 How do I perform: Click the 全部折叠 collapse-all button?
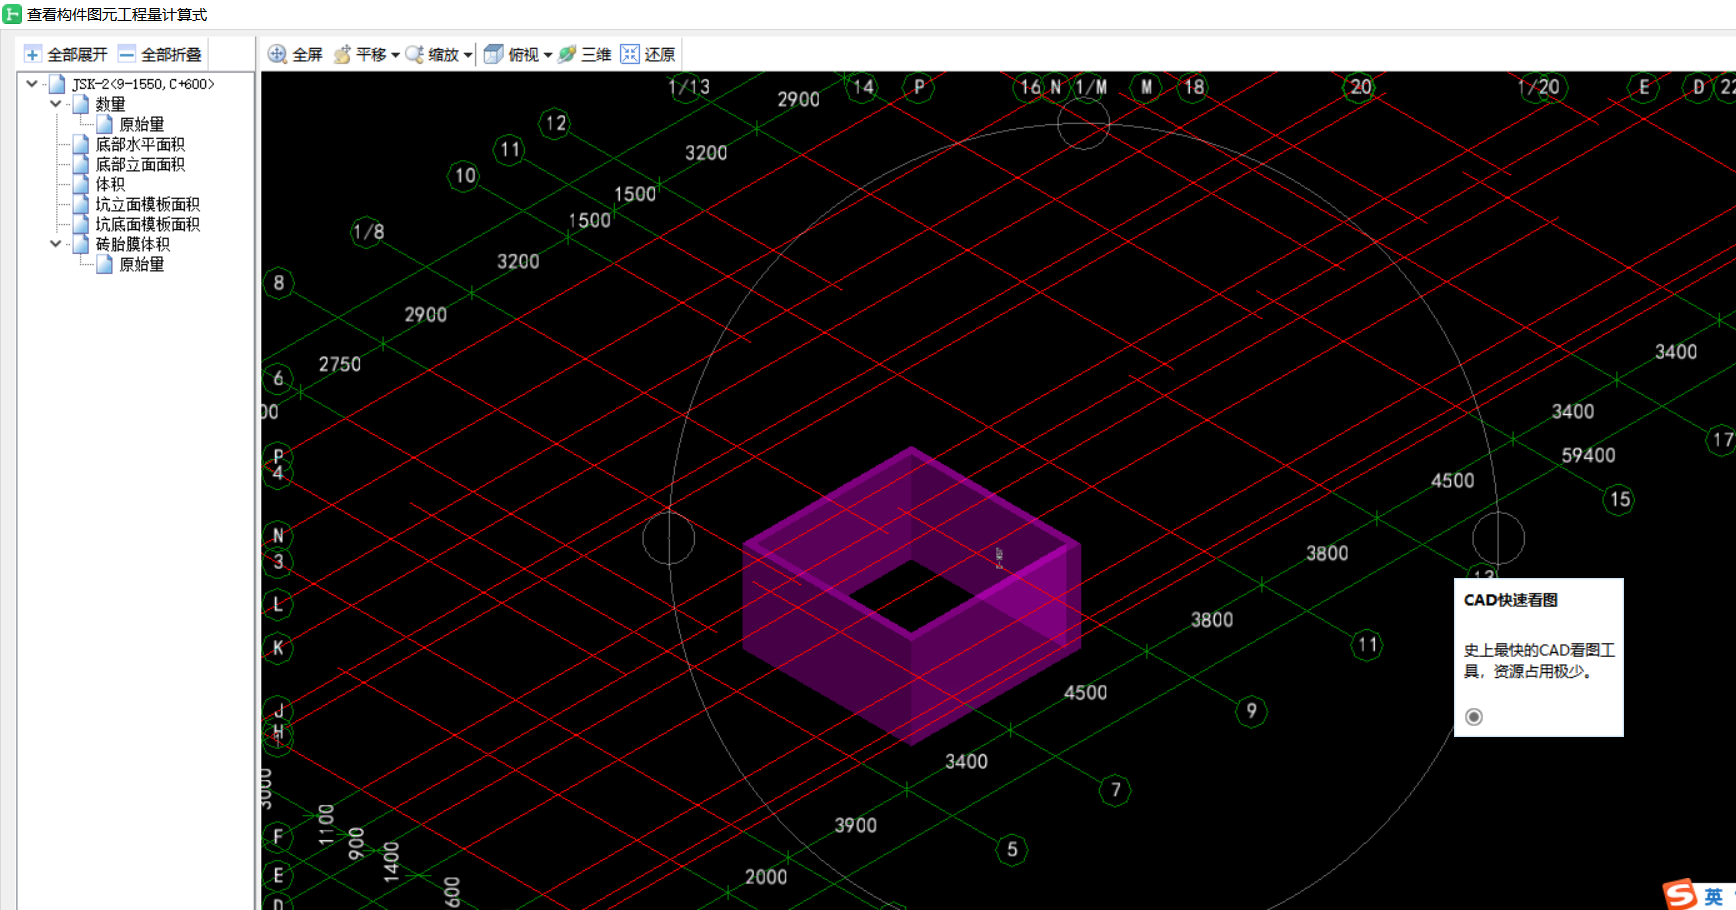point(159,54)
